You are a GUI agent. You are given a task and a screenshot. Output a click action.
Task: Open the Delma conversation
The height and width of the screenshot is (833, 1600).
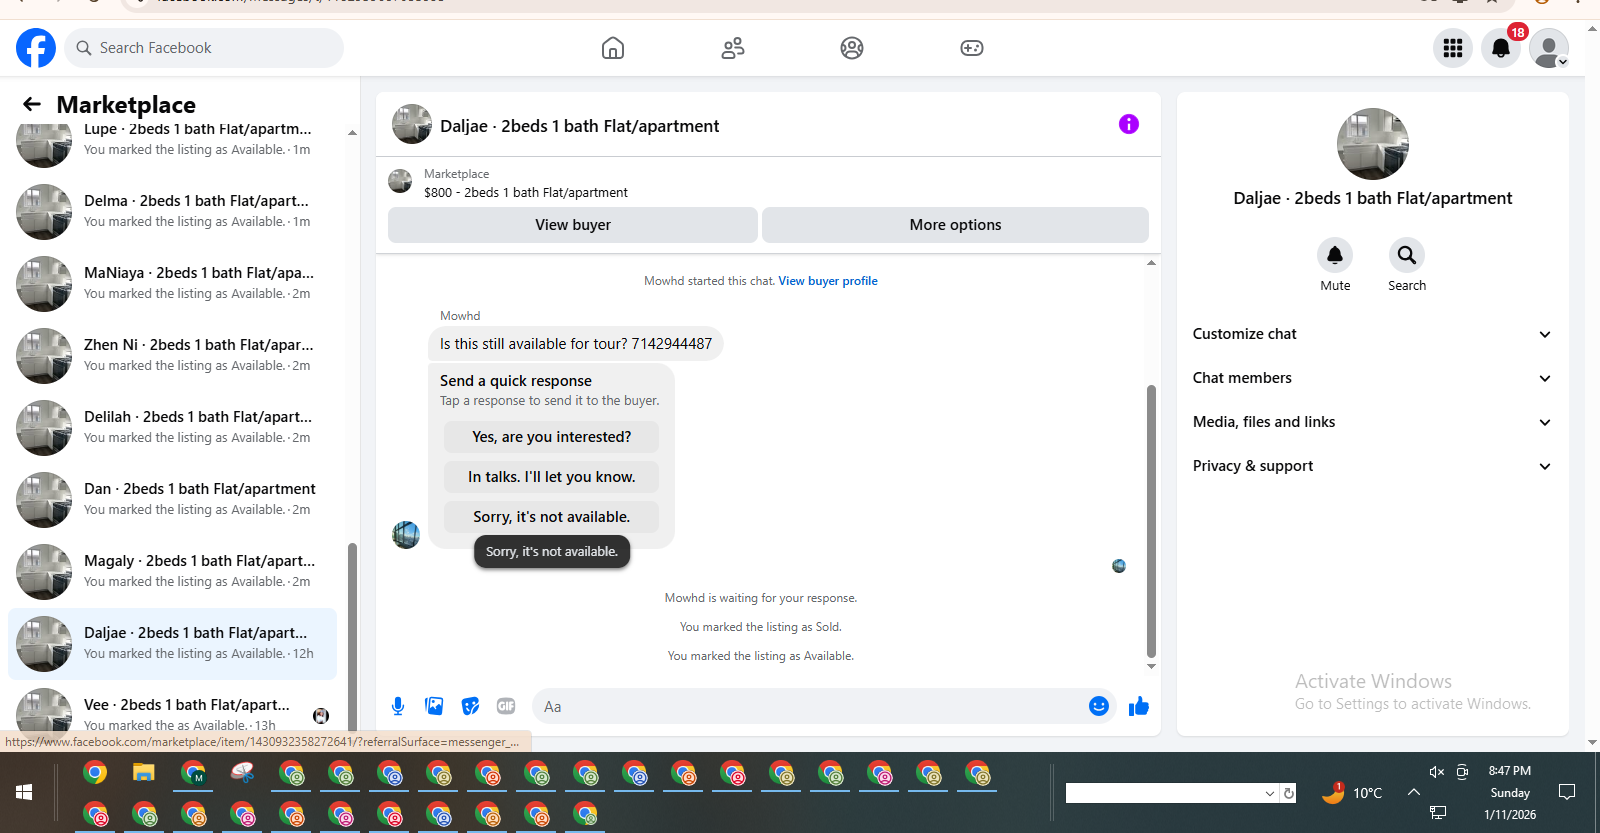tap(172, 212)
